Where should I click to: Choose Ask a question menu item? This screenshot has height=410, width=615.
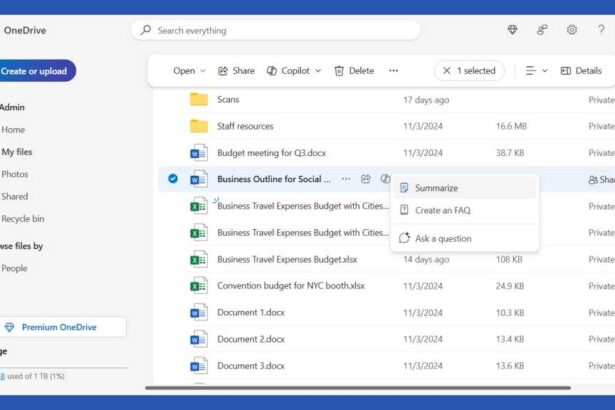point(465,239)
